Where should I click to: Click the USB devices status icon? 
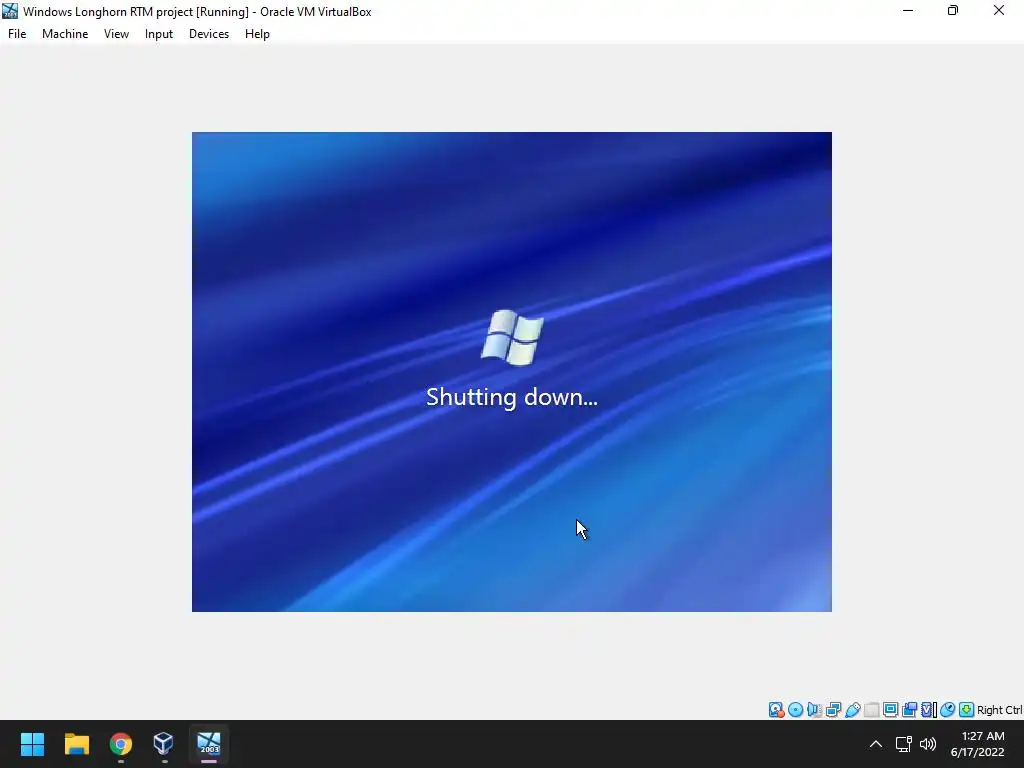pos(852,709)
